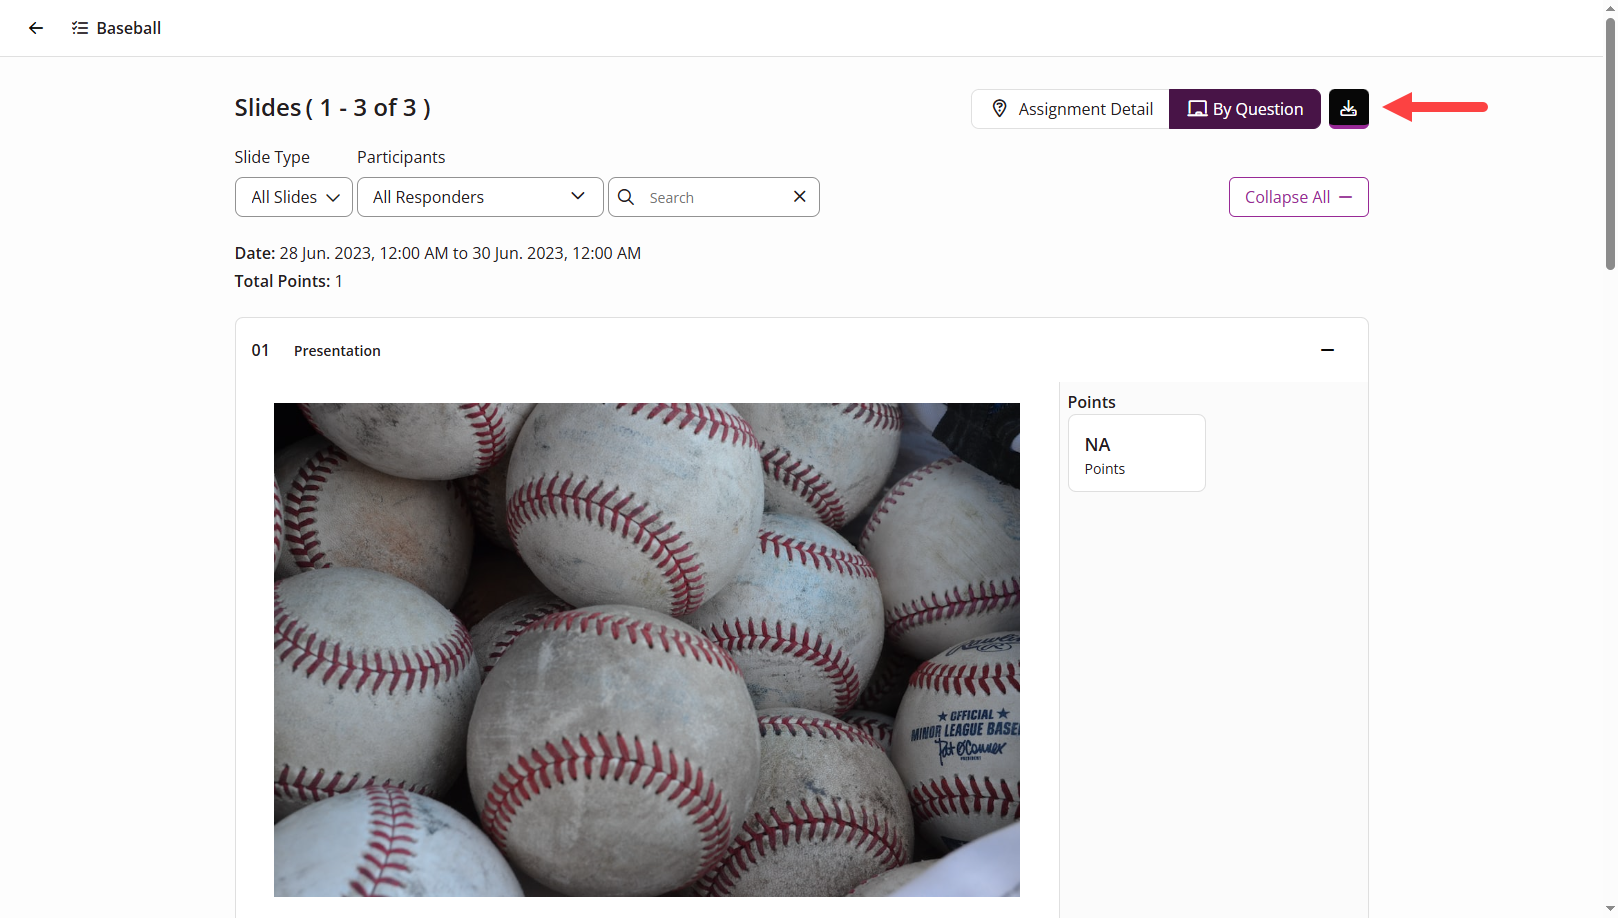Open the All Responders dropdown

click(480, 197)
